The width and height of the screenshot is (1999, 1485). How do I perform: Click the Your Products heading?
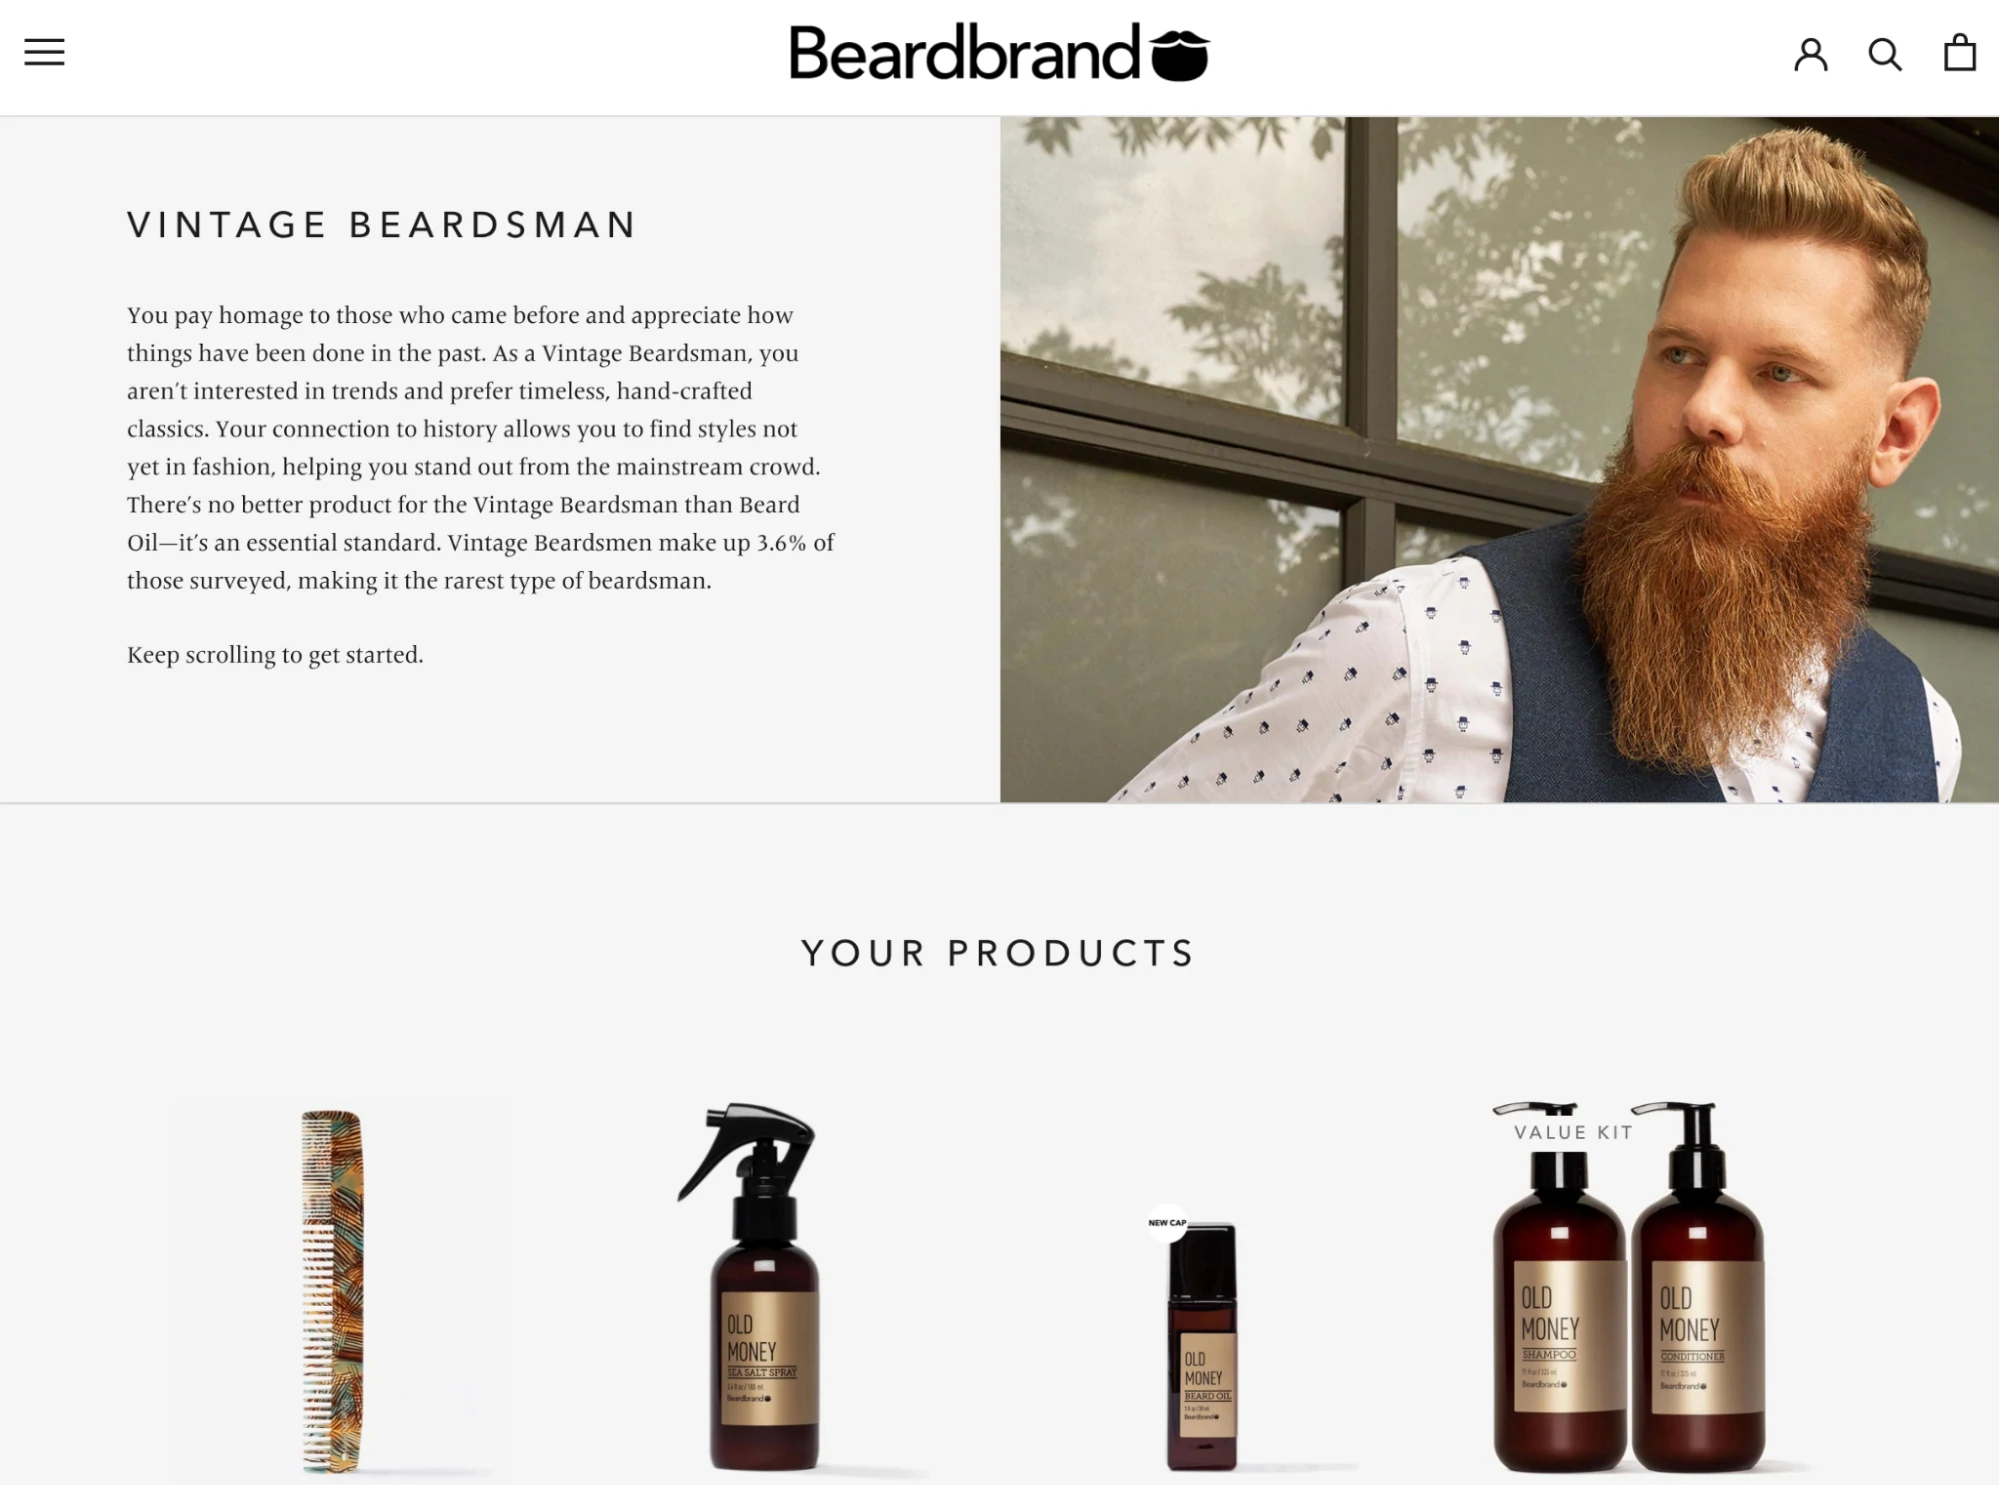tap(998, 953)
